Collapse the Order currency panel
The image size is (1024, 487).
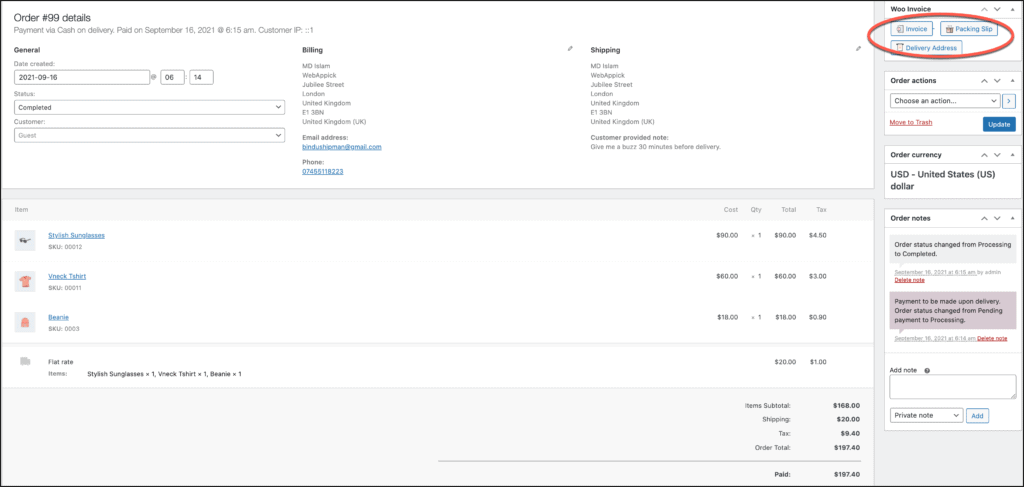1012,155
